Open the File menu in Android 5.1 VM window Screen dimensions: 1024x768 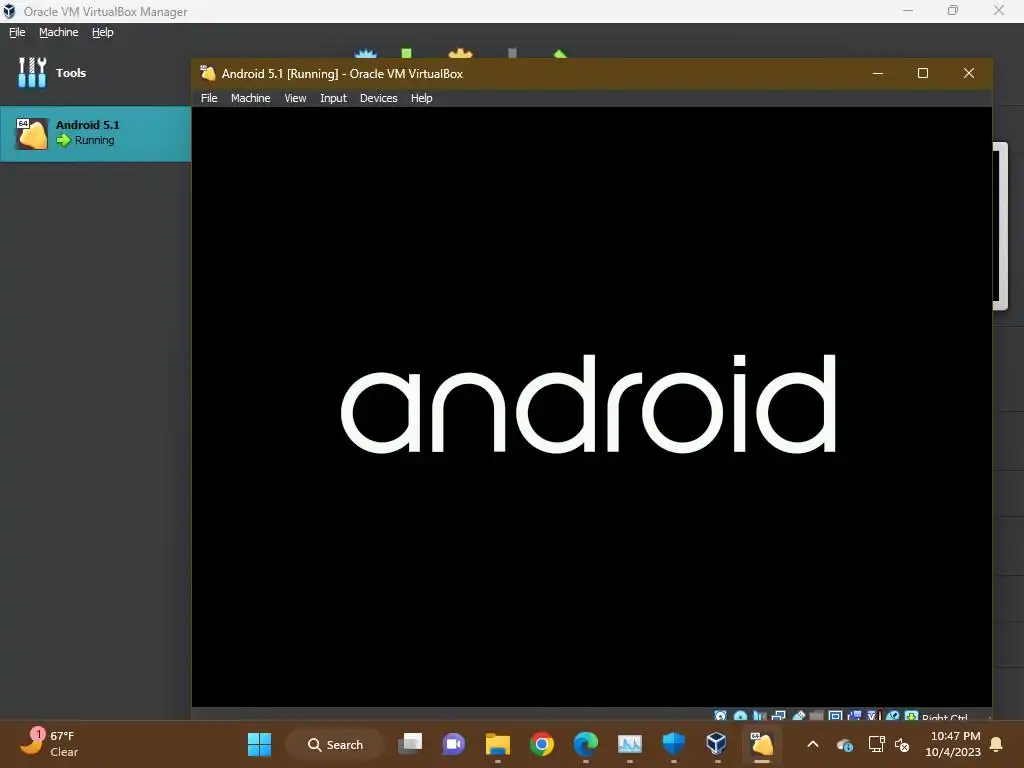[209, 98]
